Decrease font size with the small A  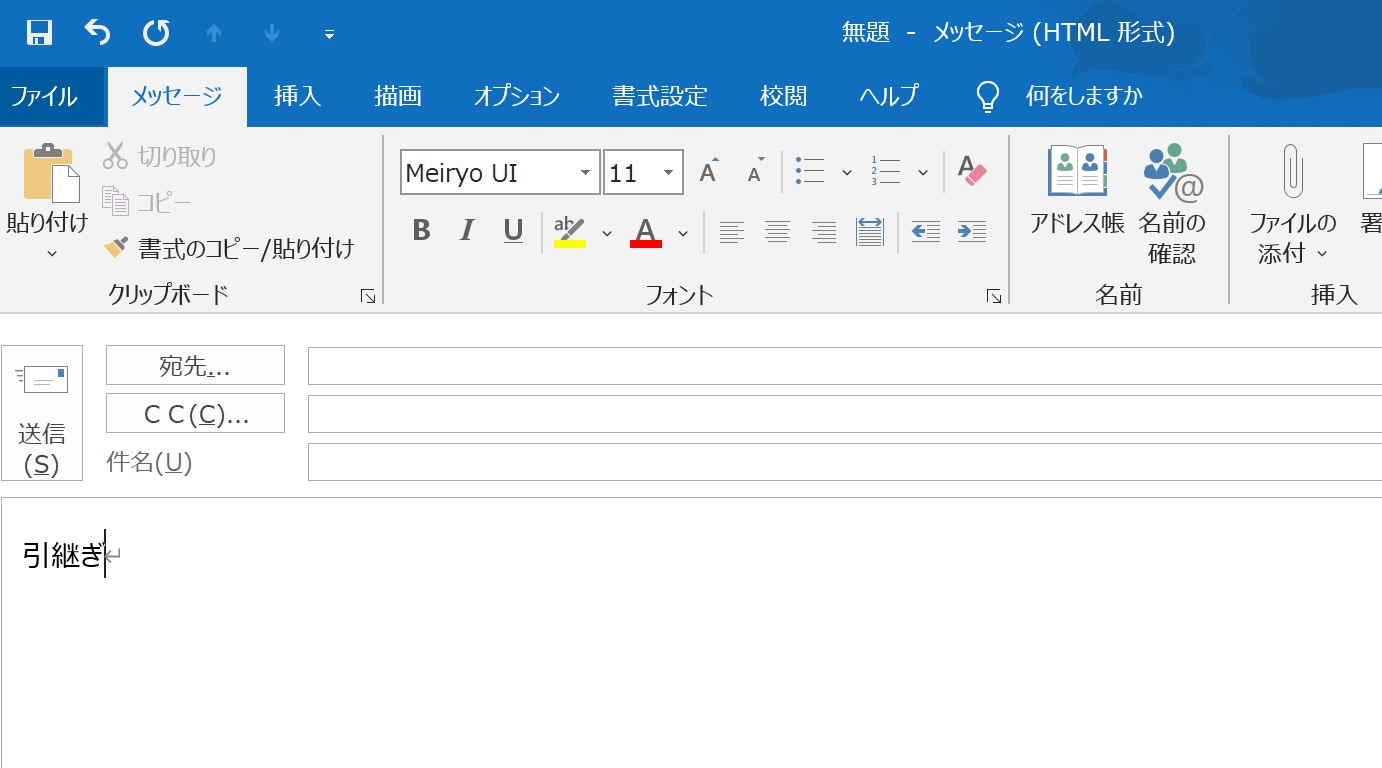tap(756, 171)
